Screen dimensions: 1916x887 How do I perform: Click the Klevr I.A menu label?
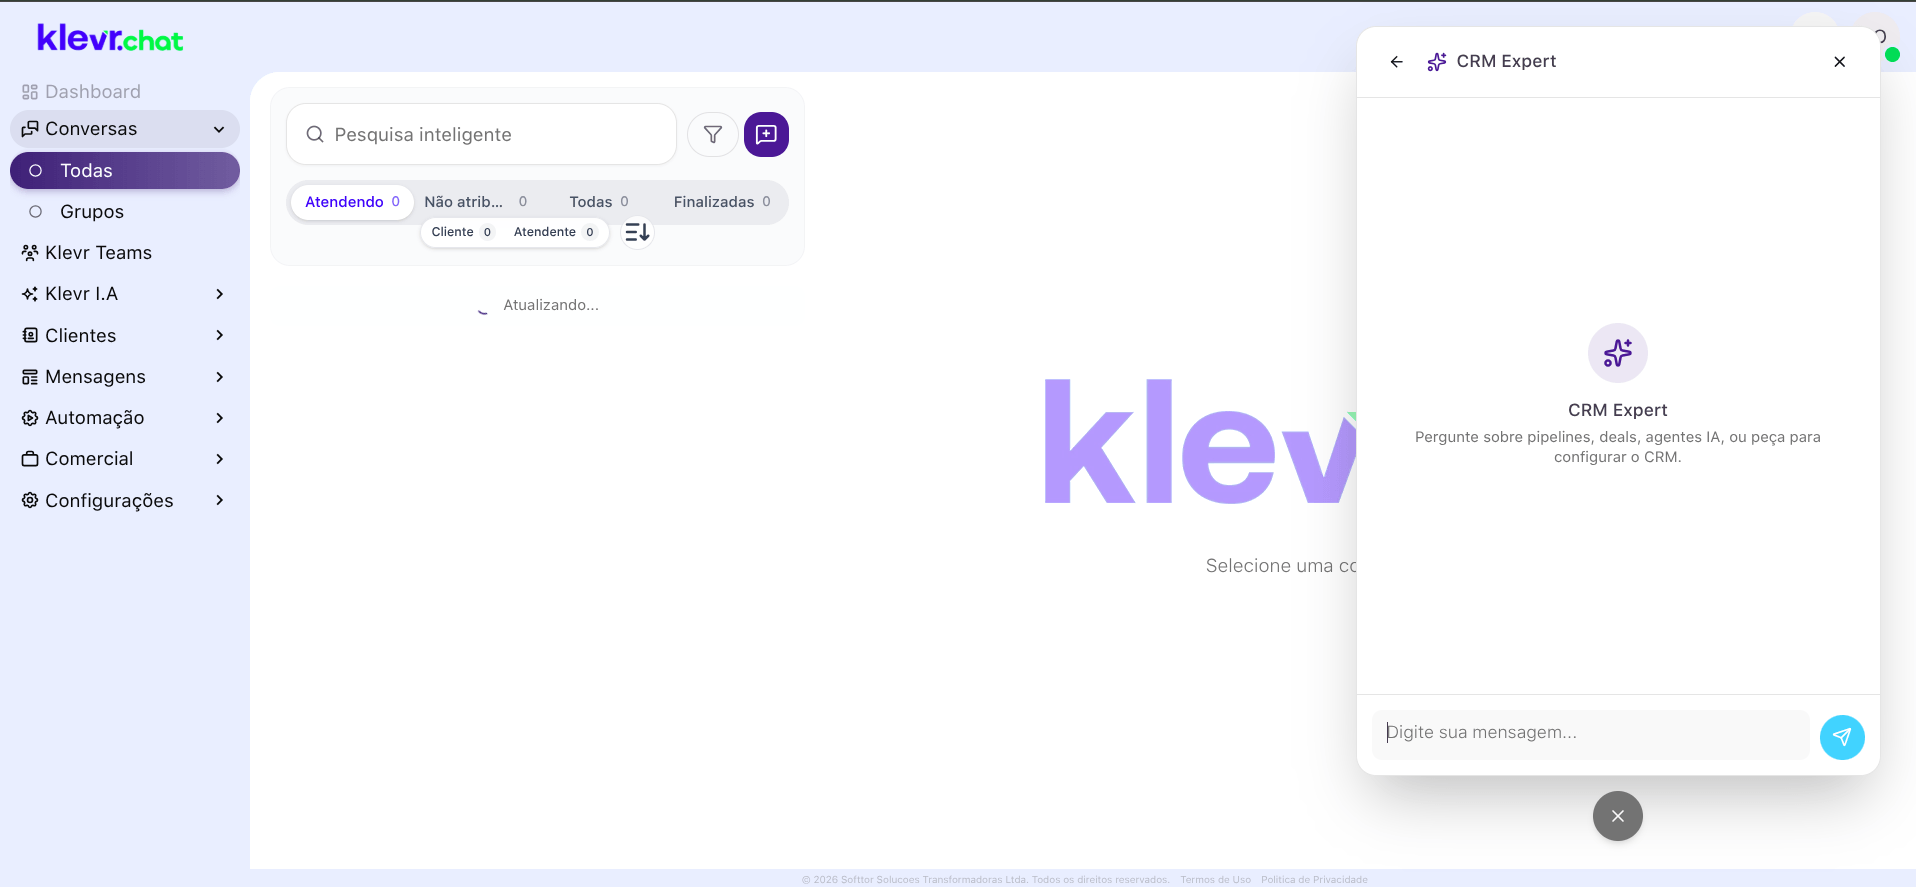pyautogui.click(x=81, y=294)
